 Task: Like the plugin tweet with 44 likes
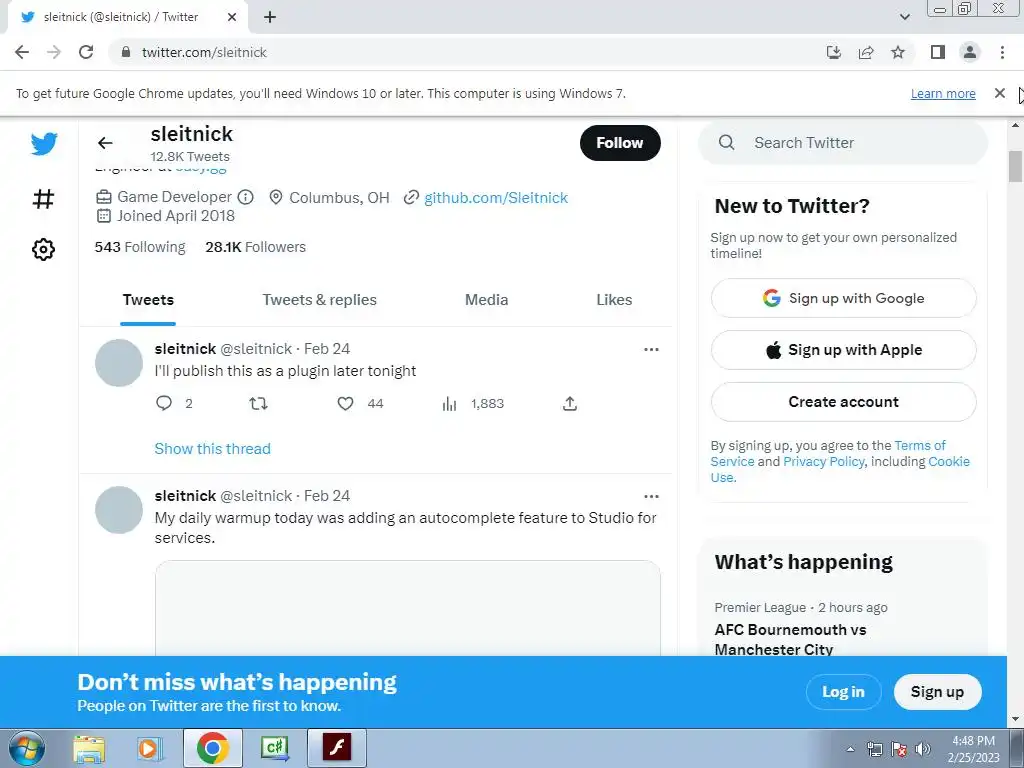tap(345, 403)
